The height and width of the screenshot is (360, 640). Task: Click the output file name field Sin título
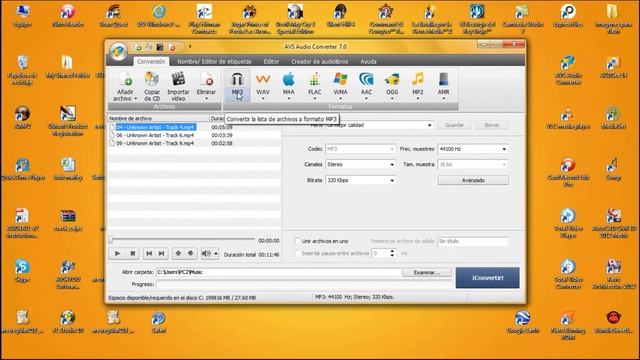[x=473, y=241]
